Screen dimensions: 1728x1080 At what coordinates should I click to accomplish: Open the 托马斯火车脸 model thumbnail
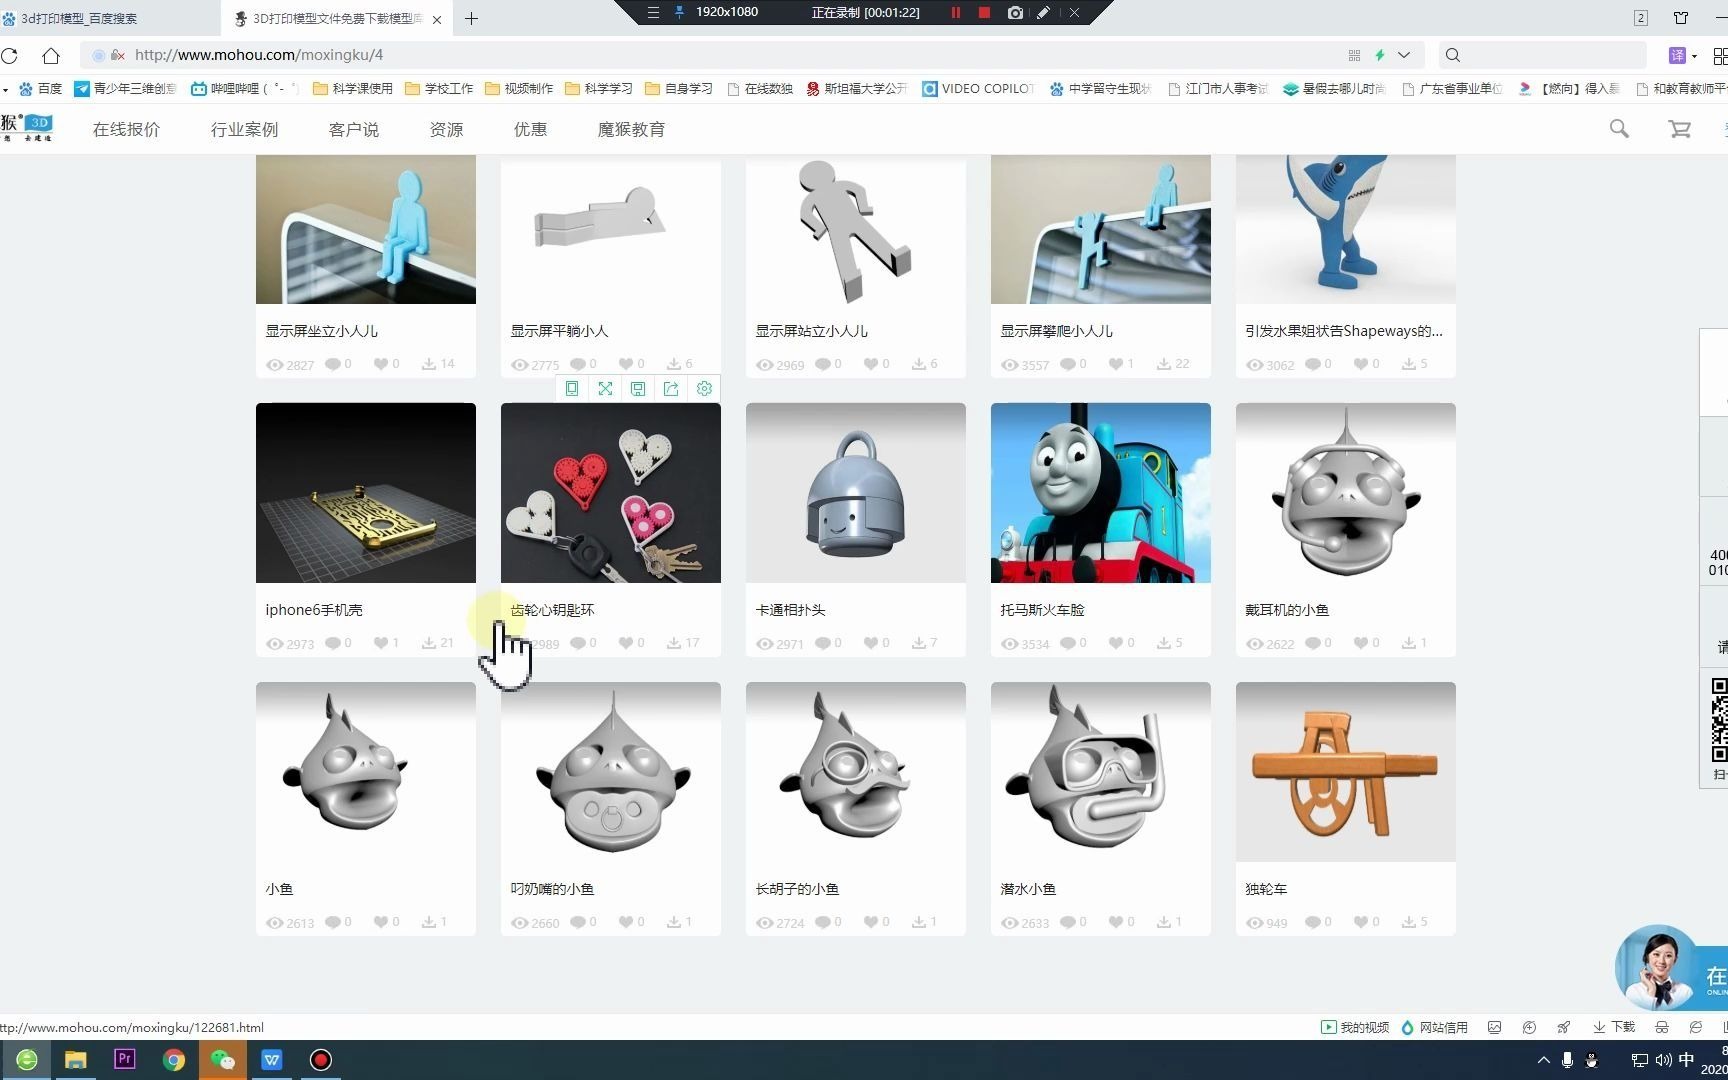click(x=1101, y=493)
